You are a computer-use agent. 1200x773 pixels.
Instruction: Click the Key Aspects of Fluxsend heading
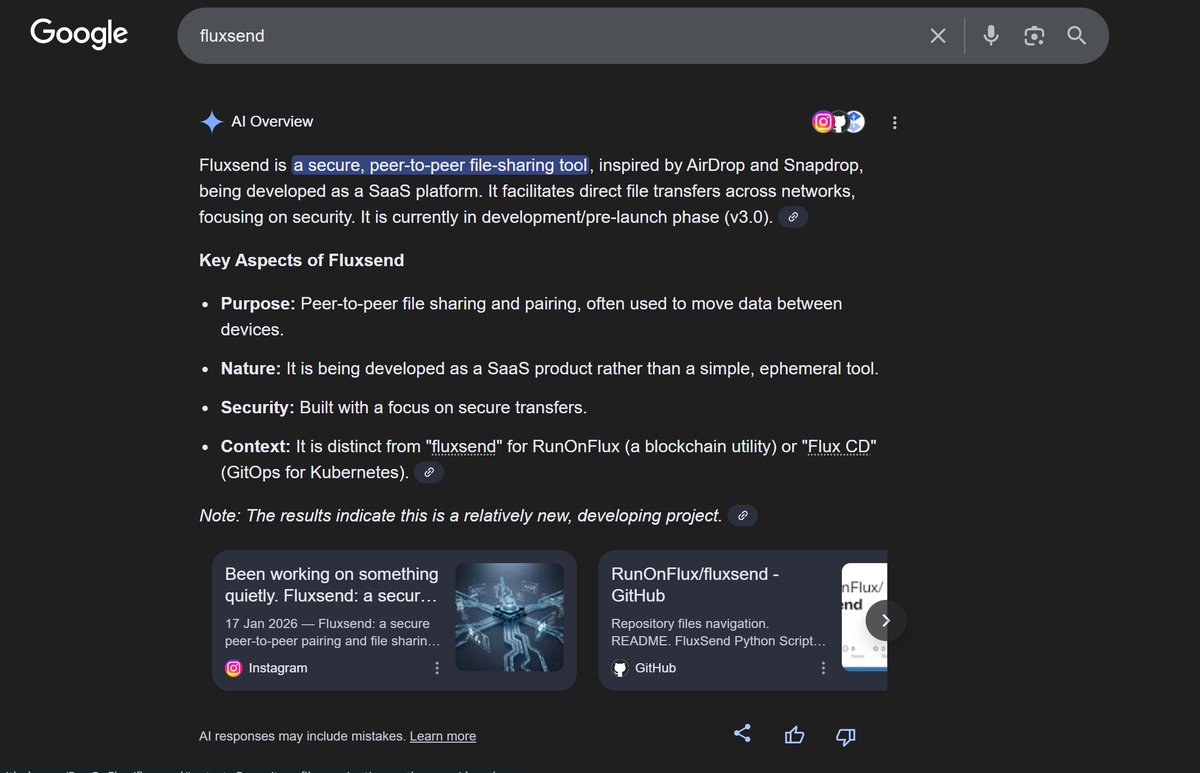(x=301, y=260)
